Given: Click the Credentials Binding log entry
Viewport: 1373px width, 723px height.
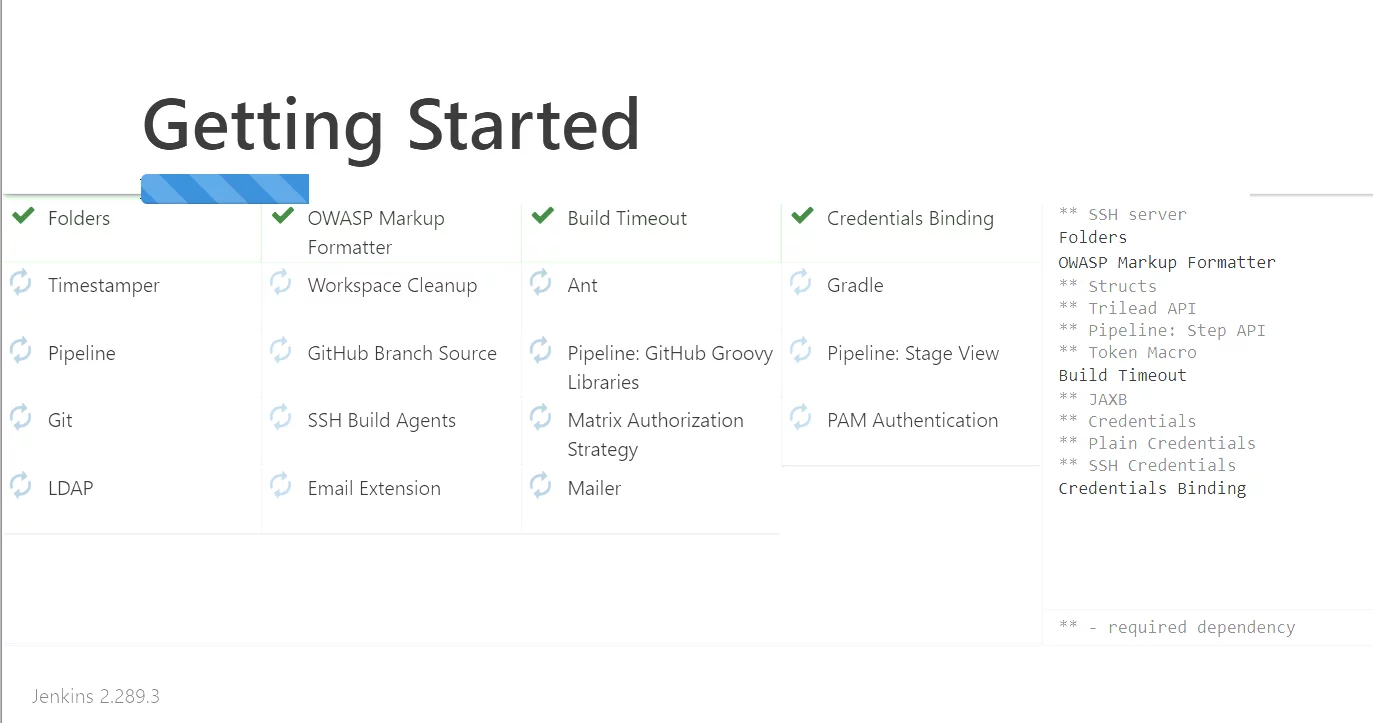Looking at the screenshot, I should (1152, 488).
